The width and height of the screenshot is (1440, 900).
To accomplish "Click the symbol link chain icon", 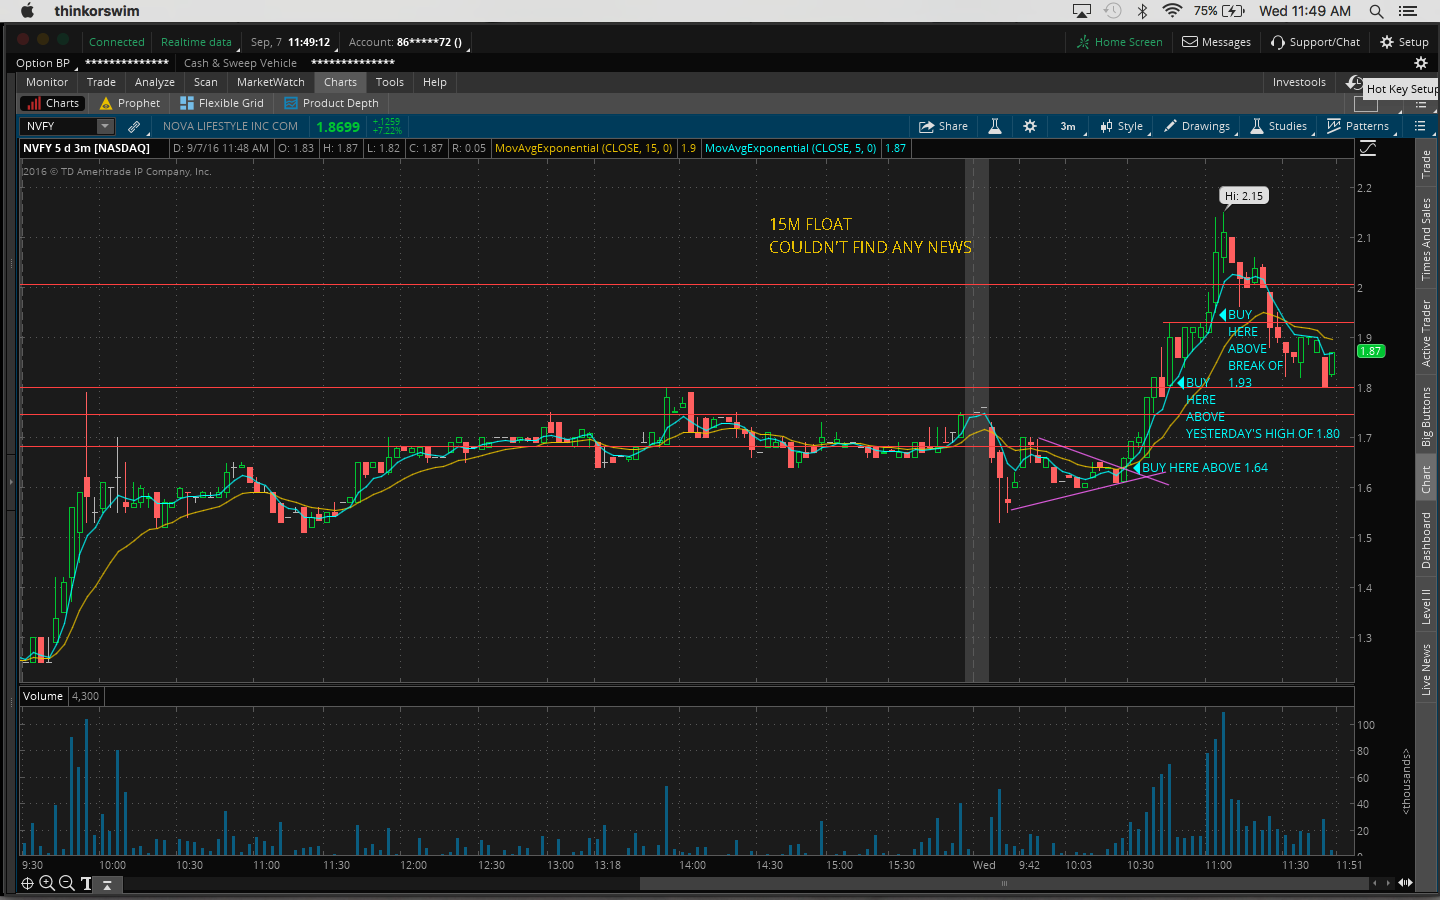I will tap(134, 126).
